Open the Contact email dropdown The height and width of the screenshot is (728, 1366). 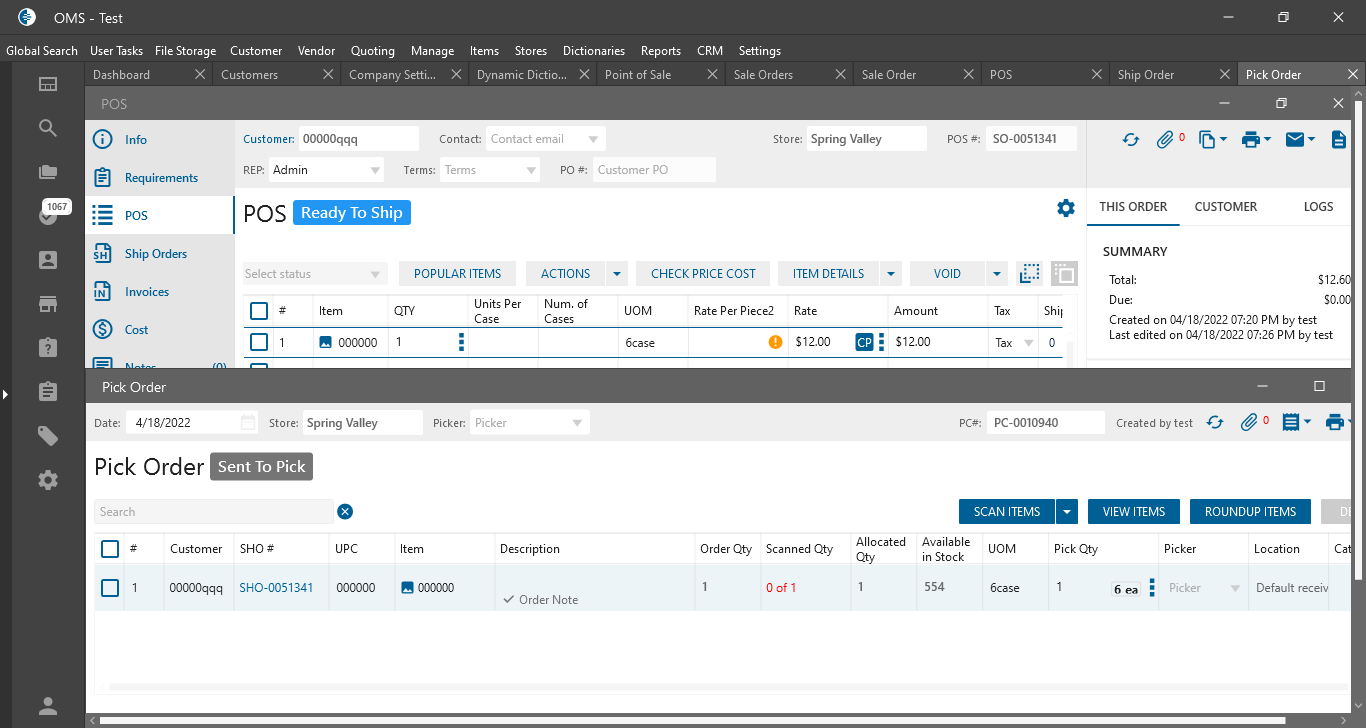(593, 139)
